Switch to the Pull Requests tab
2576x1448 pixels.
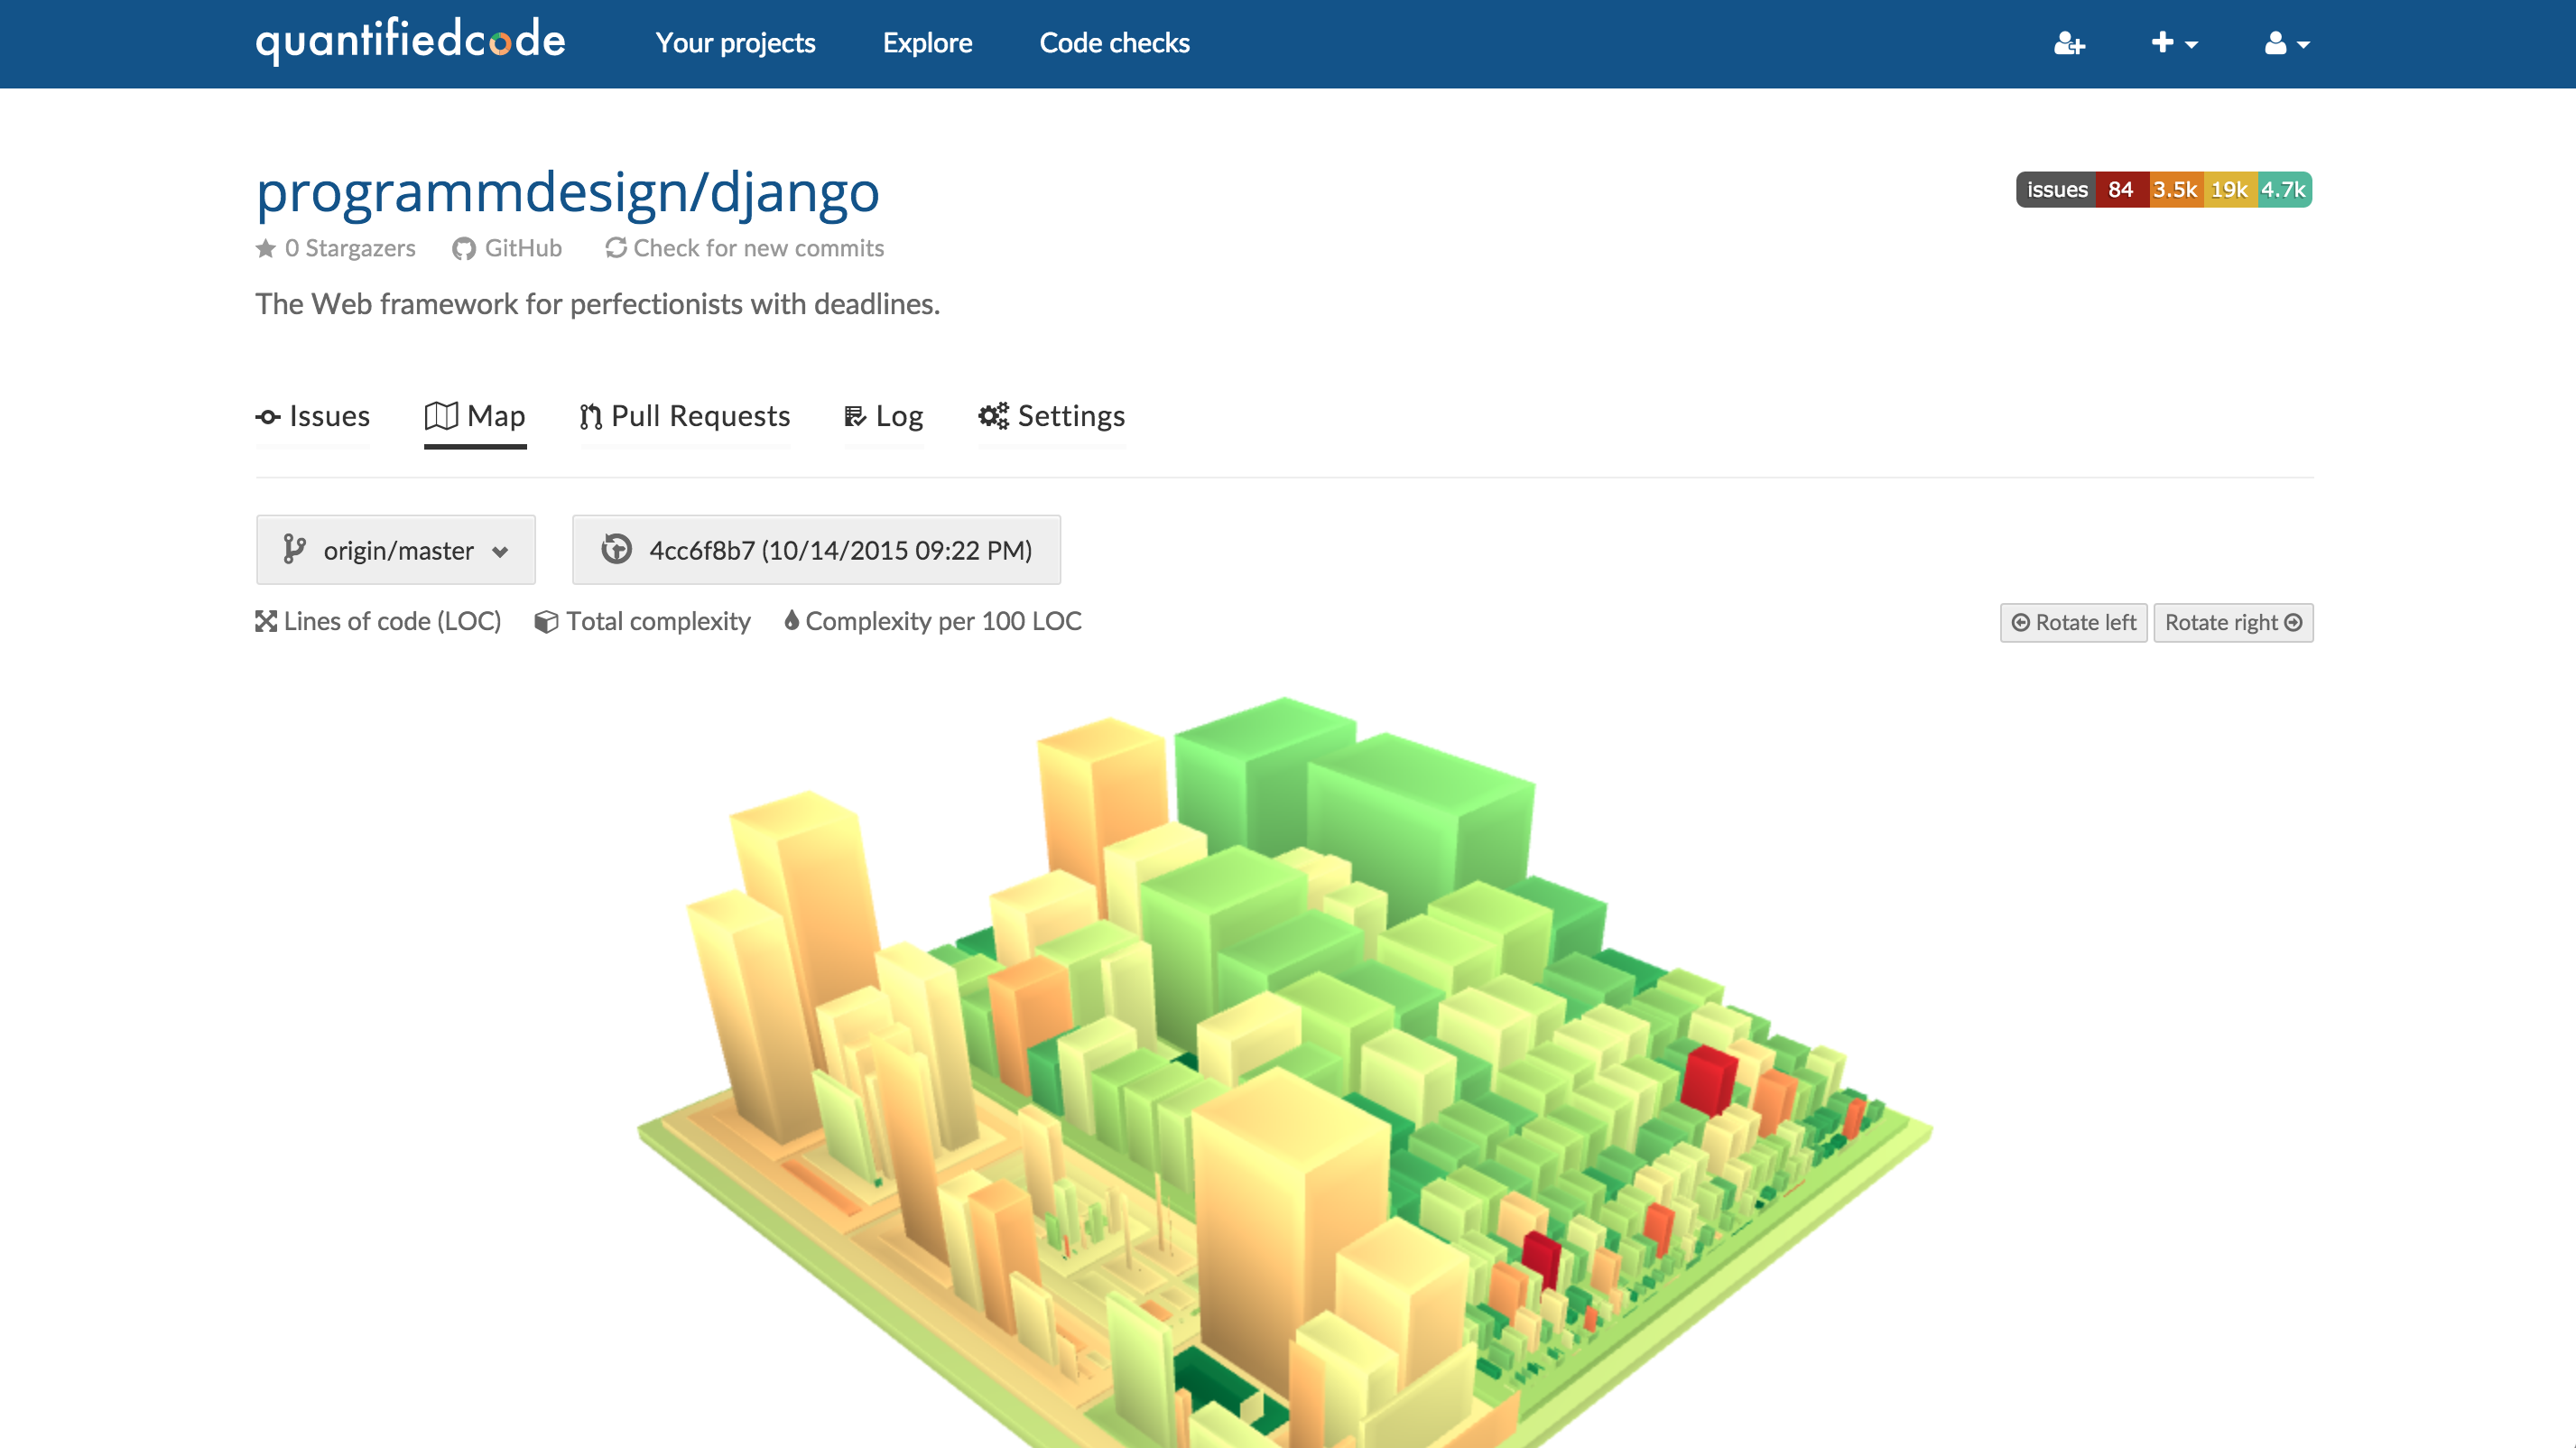tap(685, 416)
